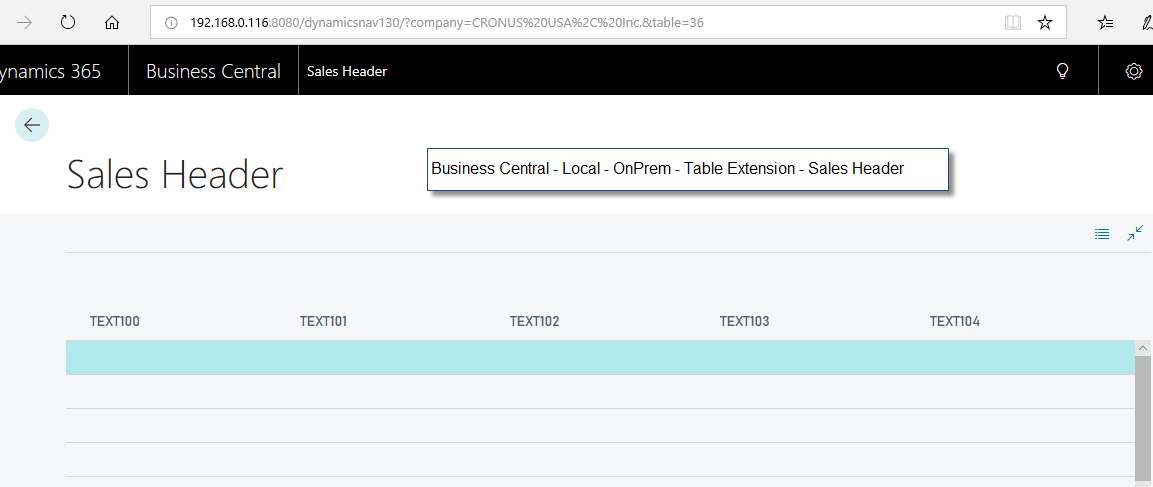Refresh the browser page

[68, 22]
